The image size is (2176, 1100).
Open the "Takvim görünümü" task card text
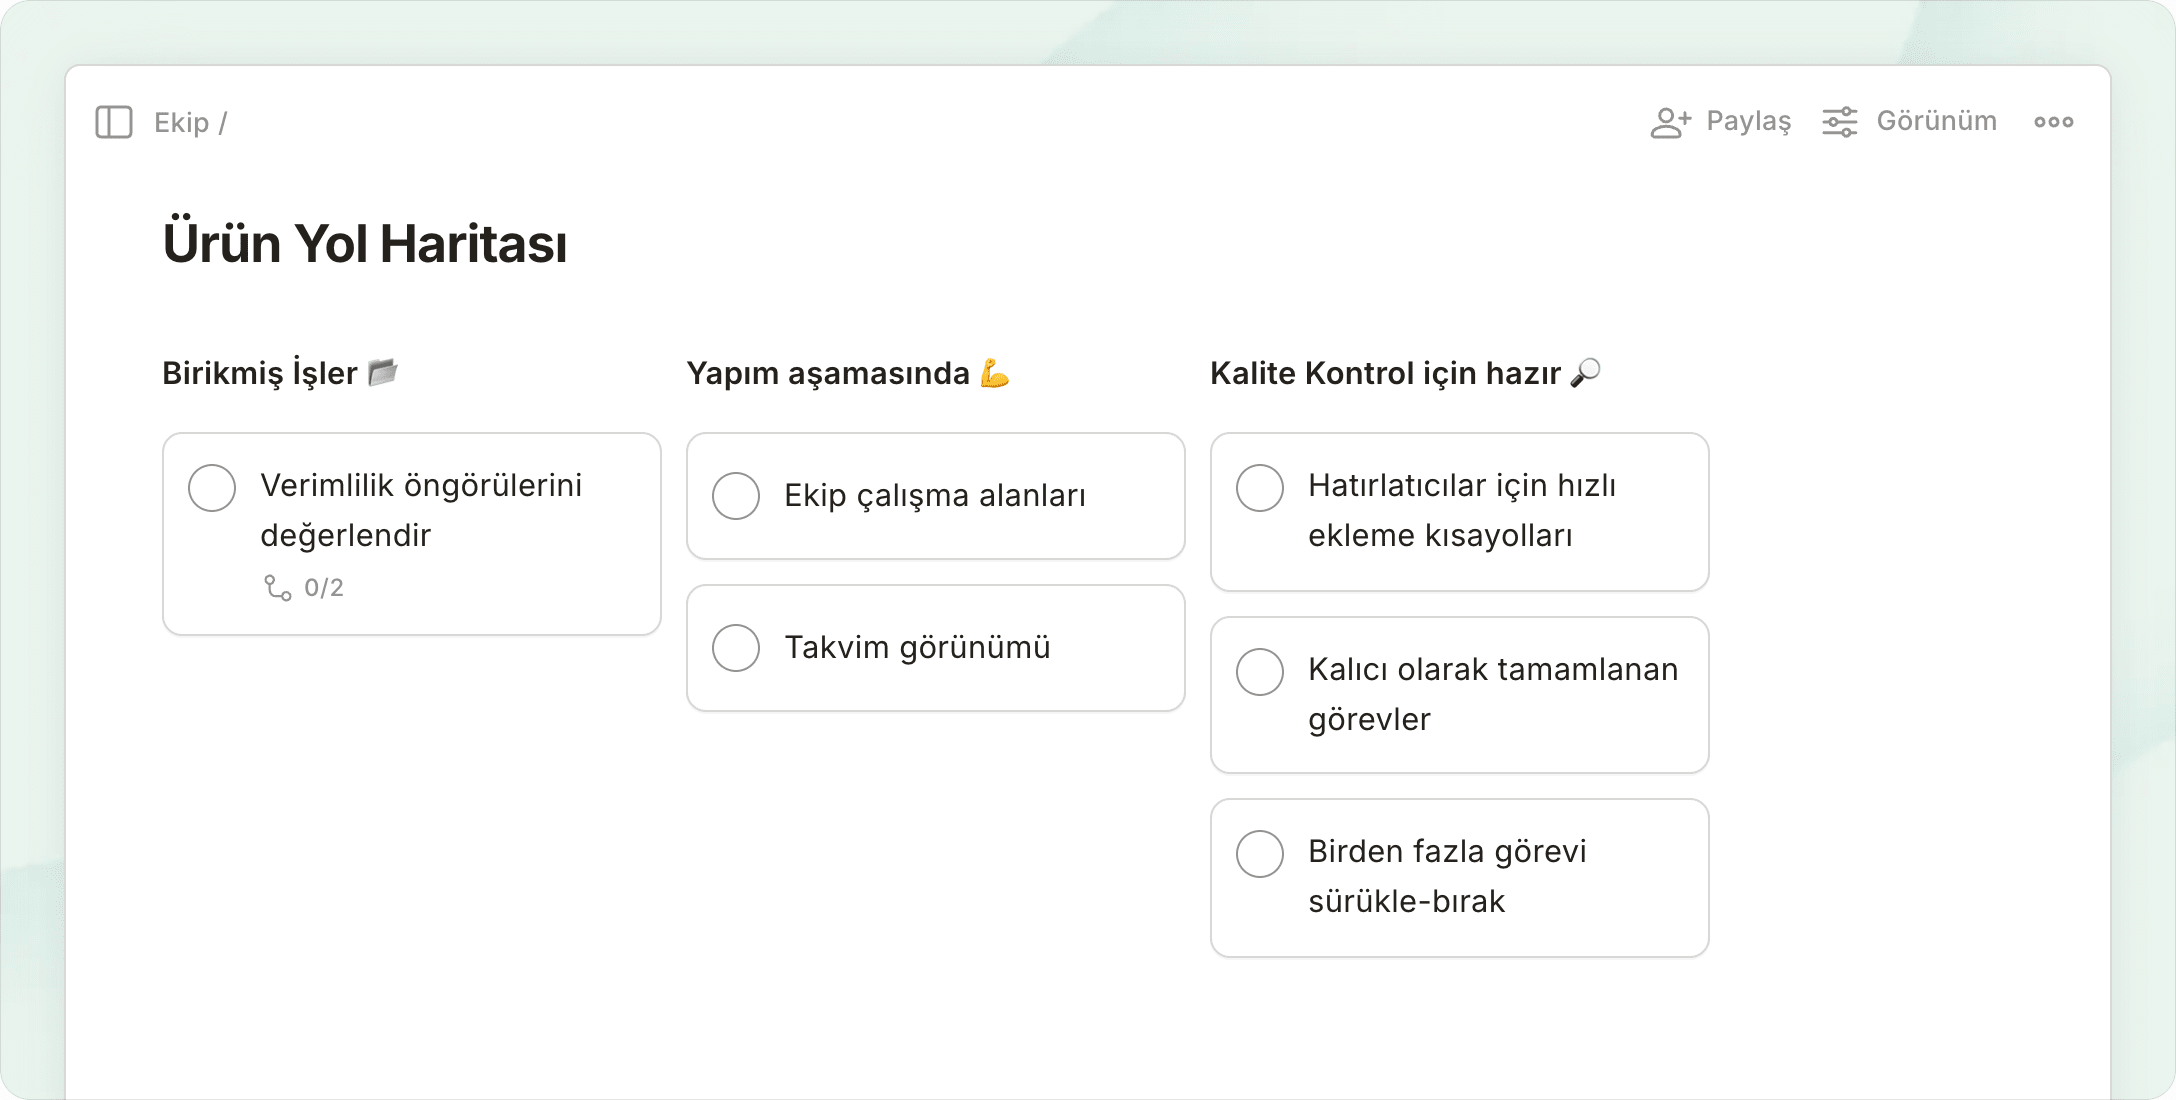917,648
